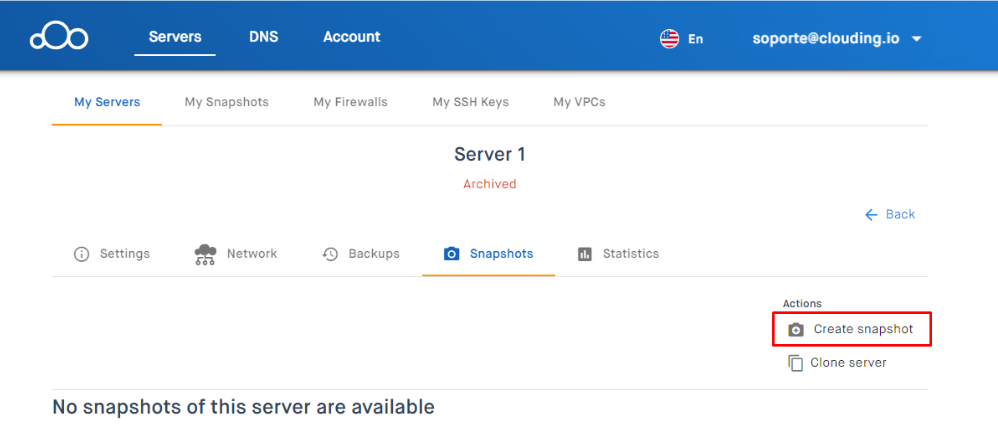Open the En language selector
The image size is (998, 445).
pos(695,39)
